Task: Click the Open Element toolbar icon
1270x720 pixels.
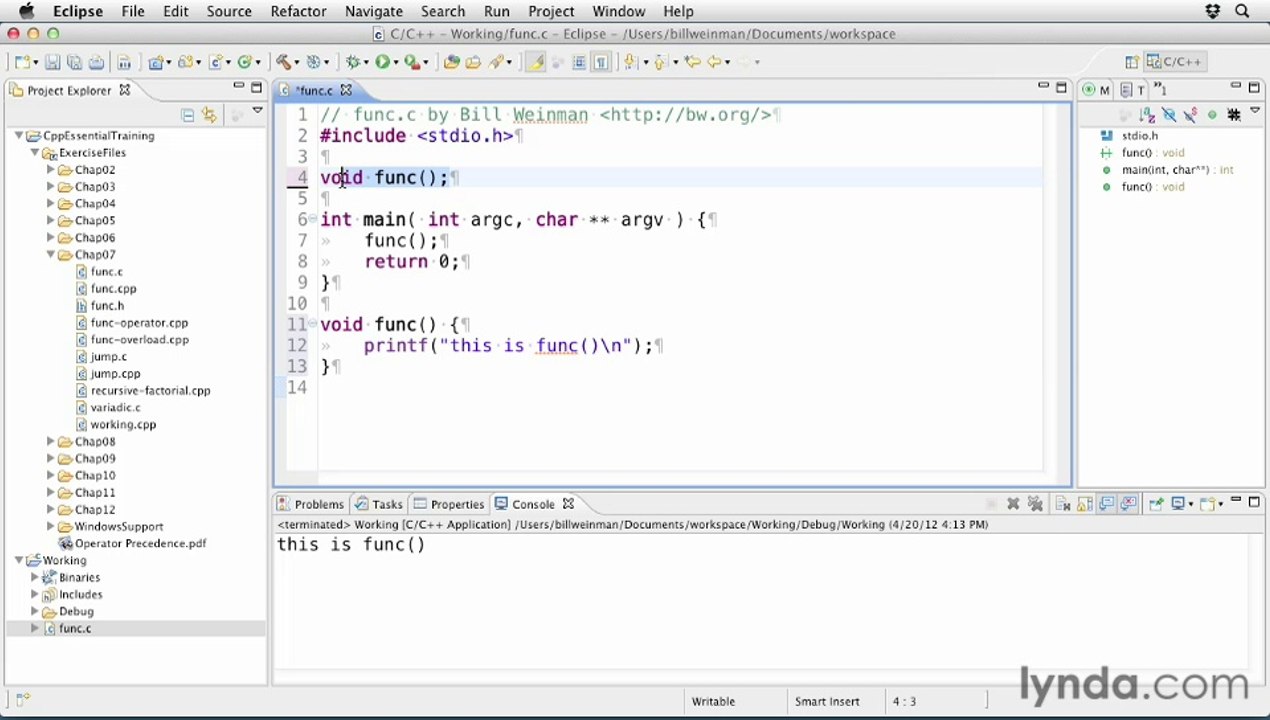Action: pos(451,62)
